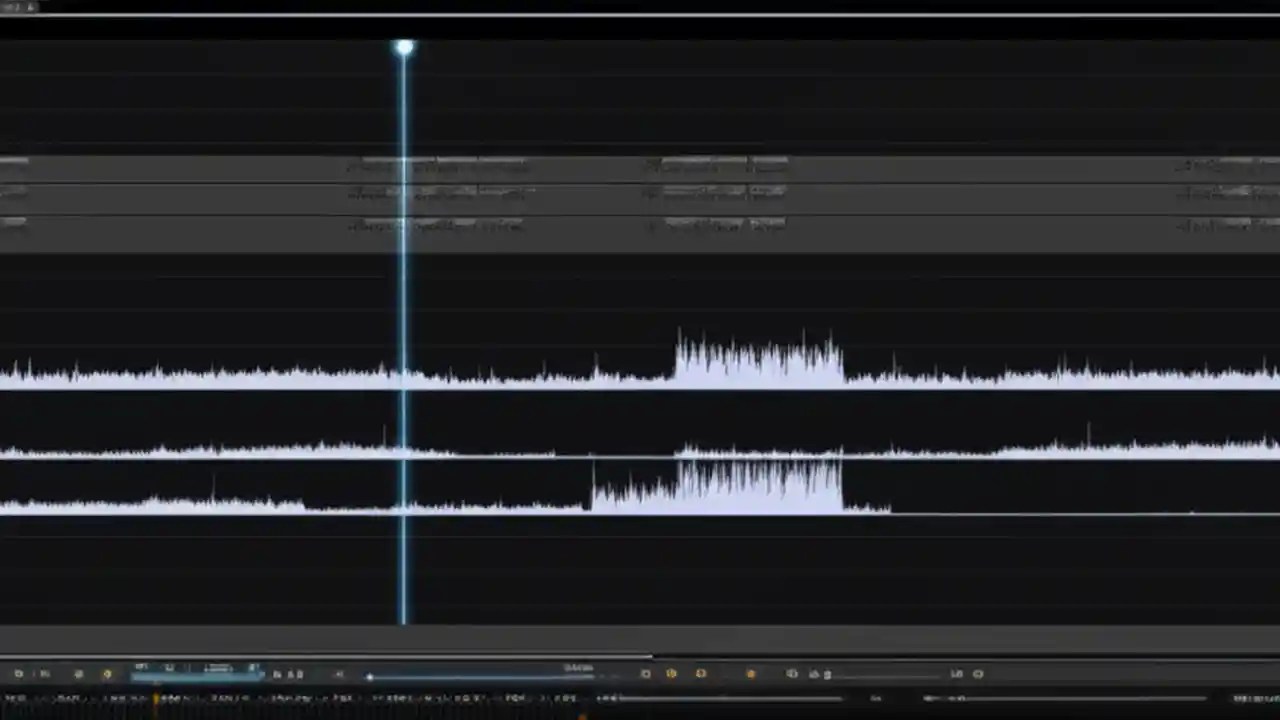1280x720 pixels.
Task: Select the yellow highlighted tool icon in the toolbar
Action: click(106, 673)
